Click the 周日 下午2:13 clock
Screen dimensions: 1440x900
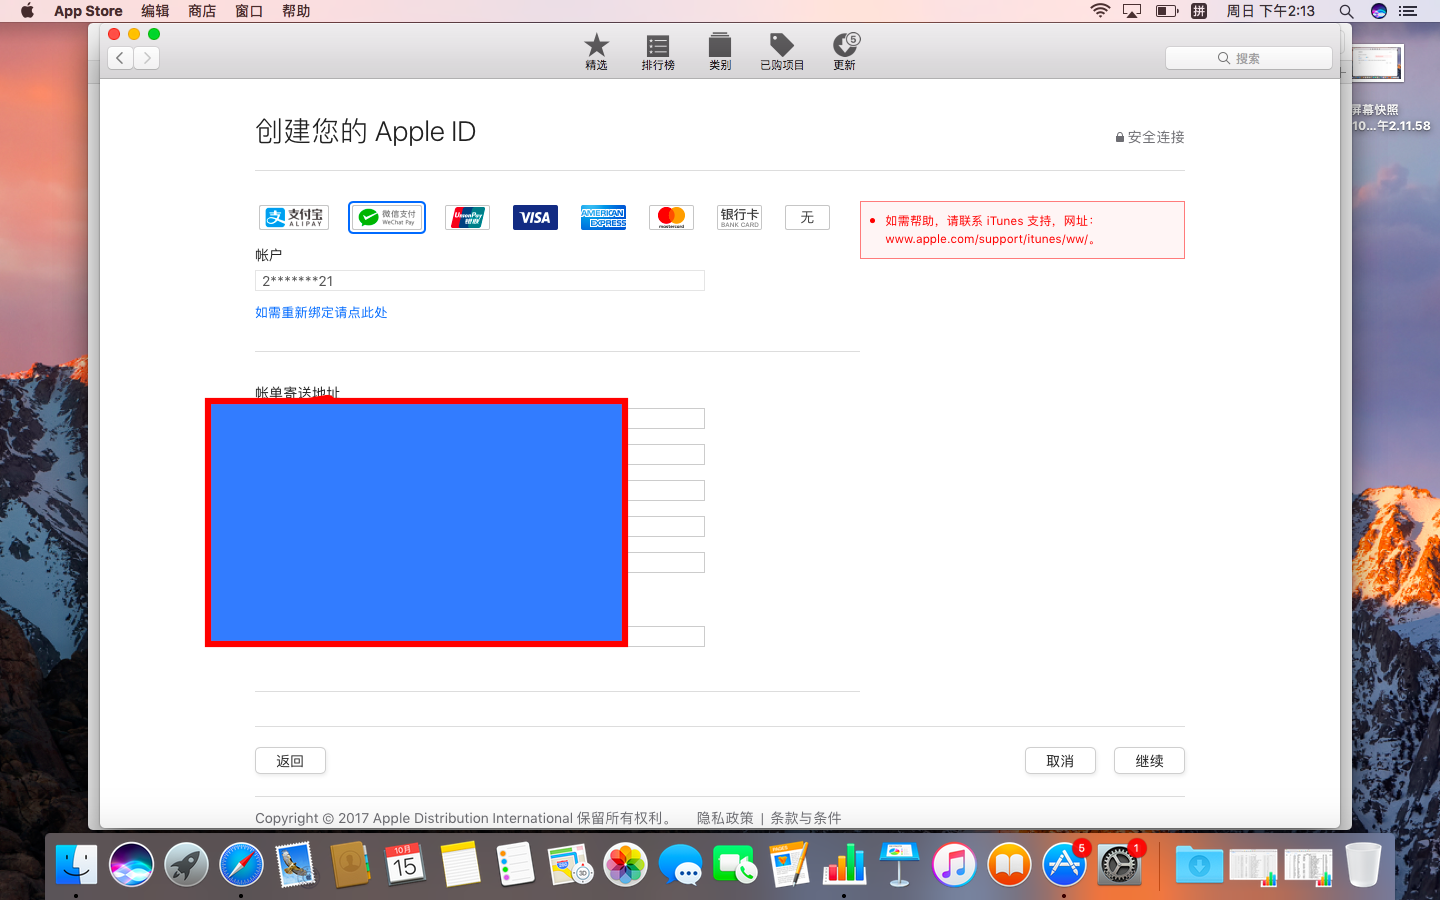(x=1270, y=11)
